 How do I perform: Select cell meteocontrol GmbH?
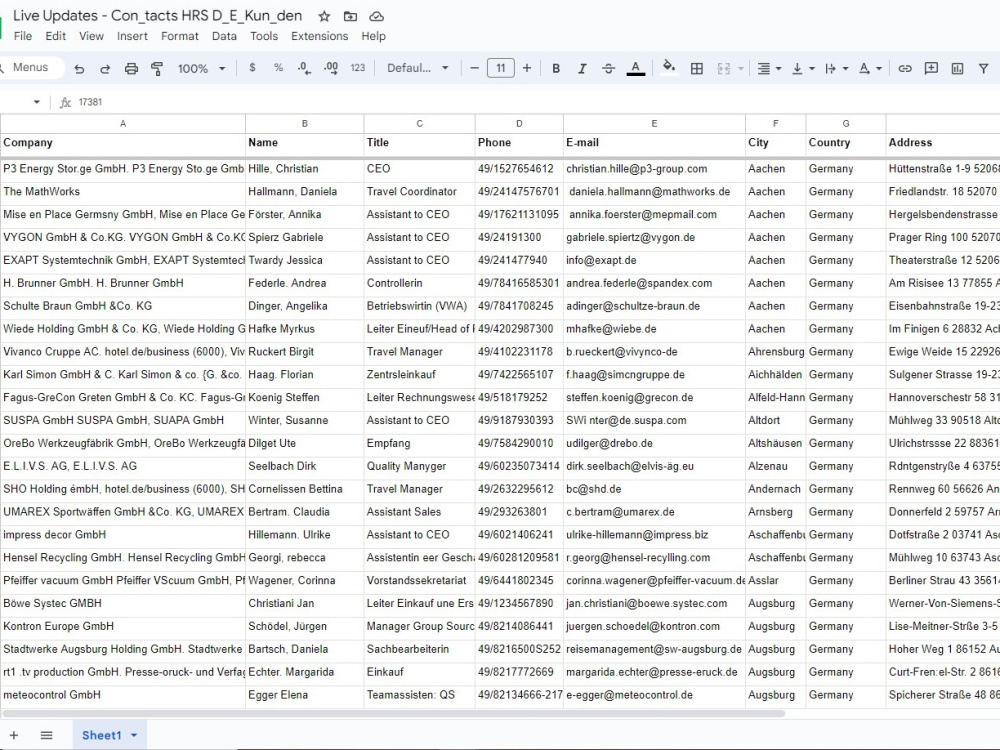(x=123, y=695)
